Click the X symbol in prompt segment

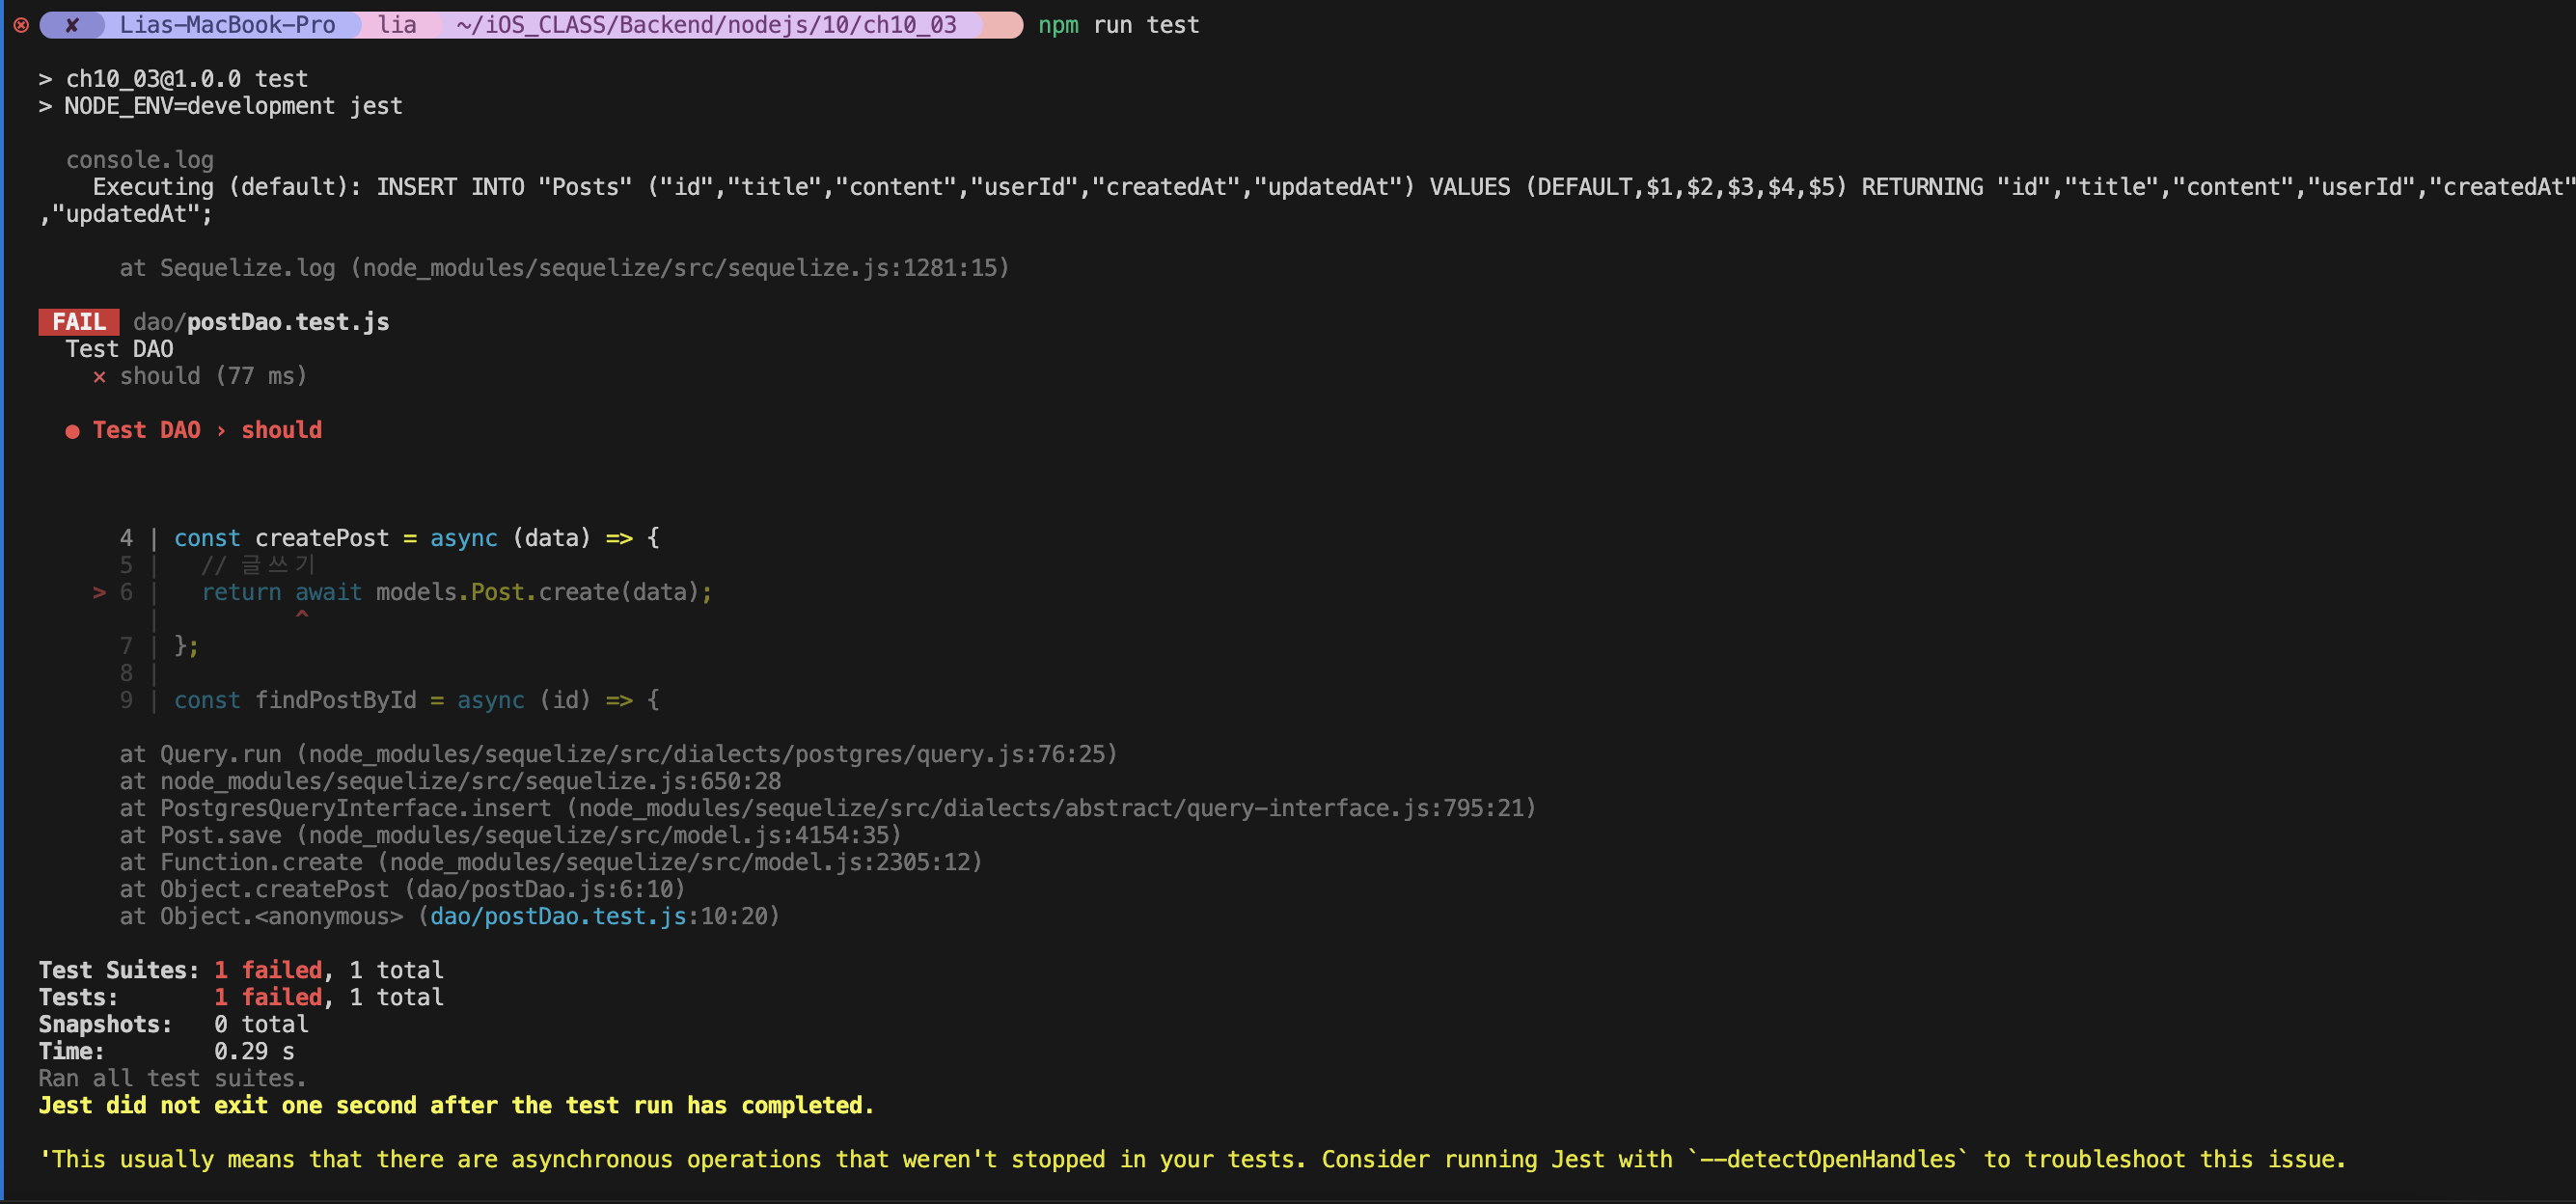[72, 25]
